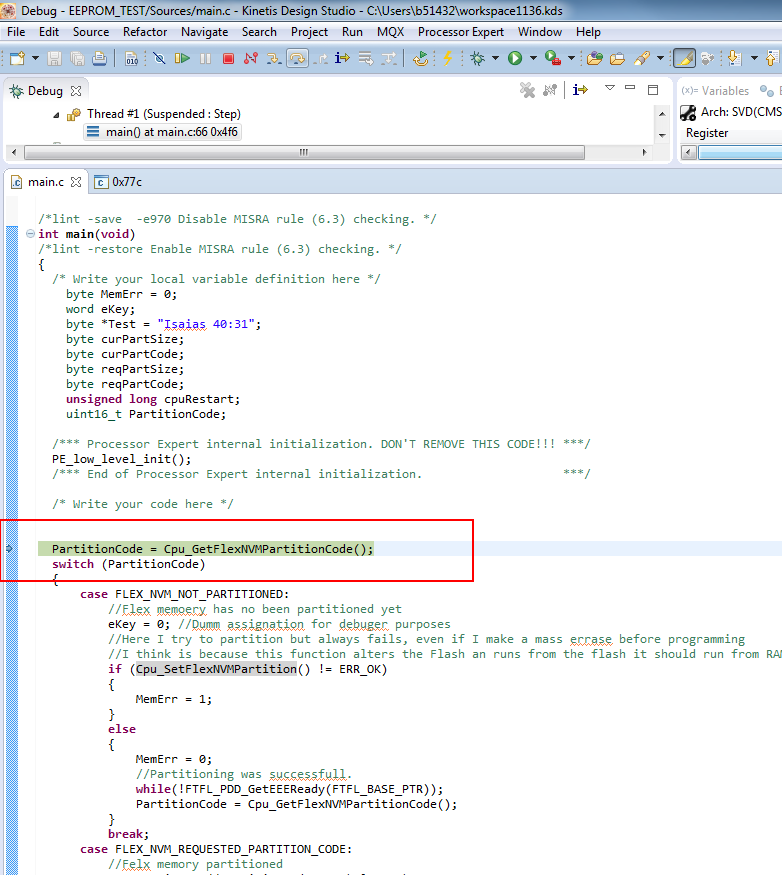Viewport: 782px width, 875px height.
Task: Open the Search menu
Action: coord(259,32)
